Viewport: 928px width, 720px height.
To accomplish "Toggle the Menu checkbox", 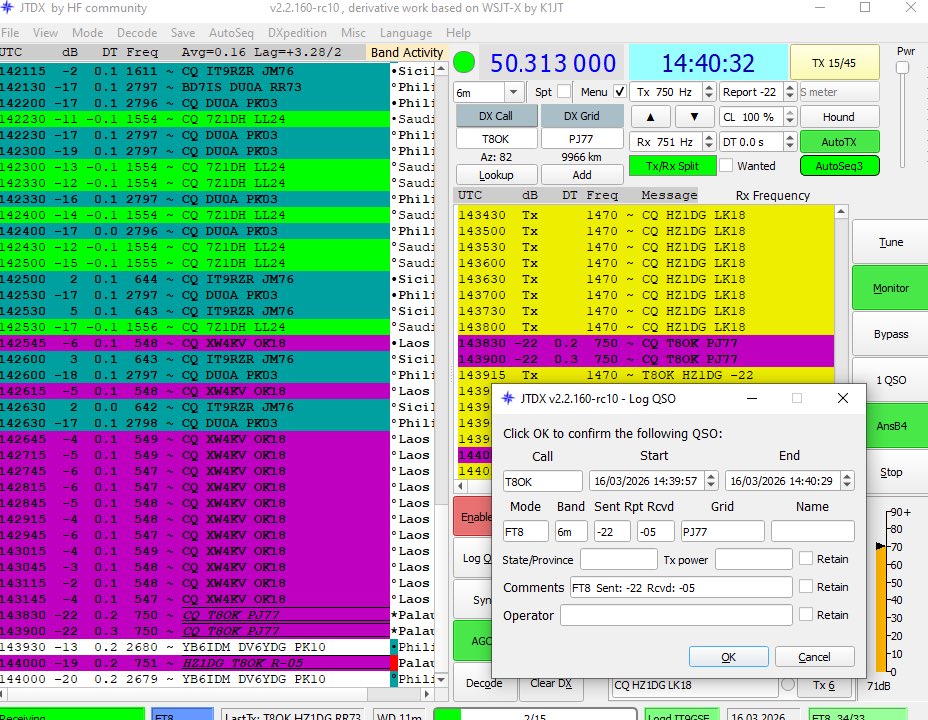I will [x=620, y=92].
